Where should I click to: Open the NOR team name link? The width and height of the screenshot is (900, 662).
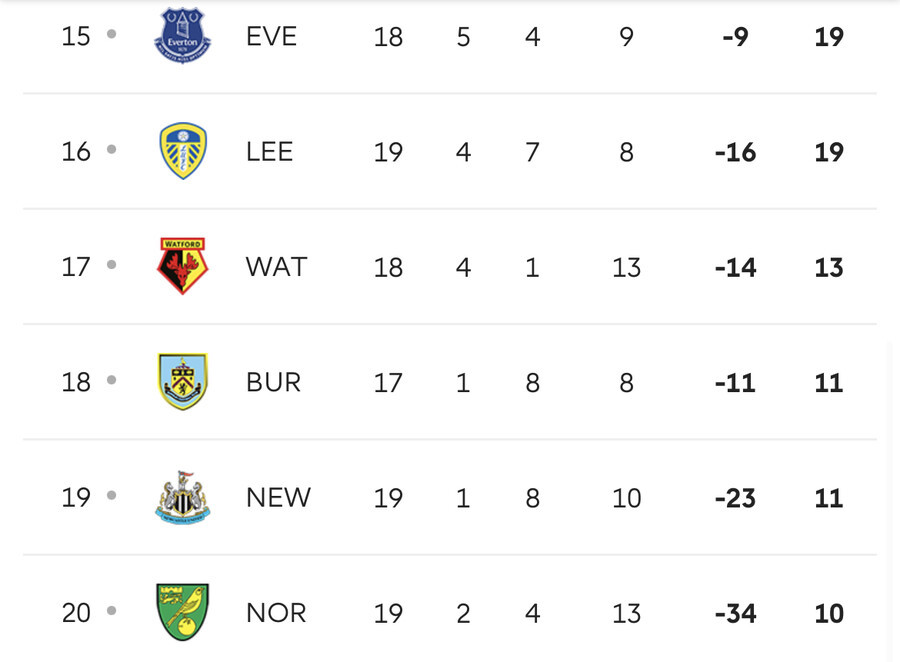[276, 613]
